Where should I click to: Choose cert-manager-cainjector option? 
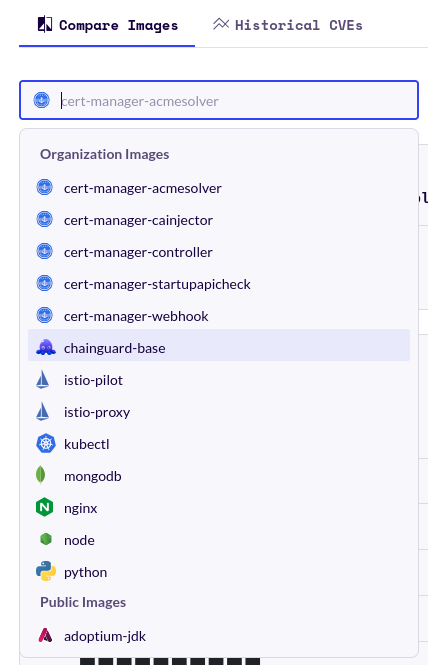pos(219,220)
